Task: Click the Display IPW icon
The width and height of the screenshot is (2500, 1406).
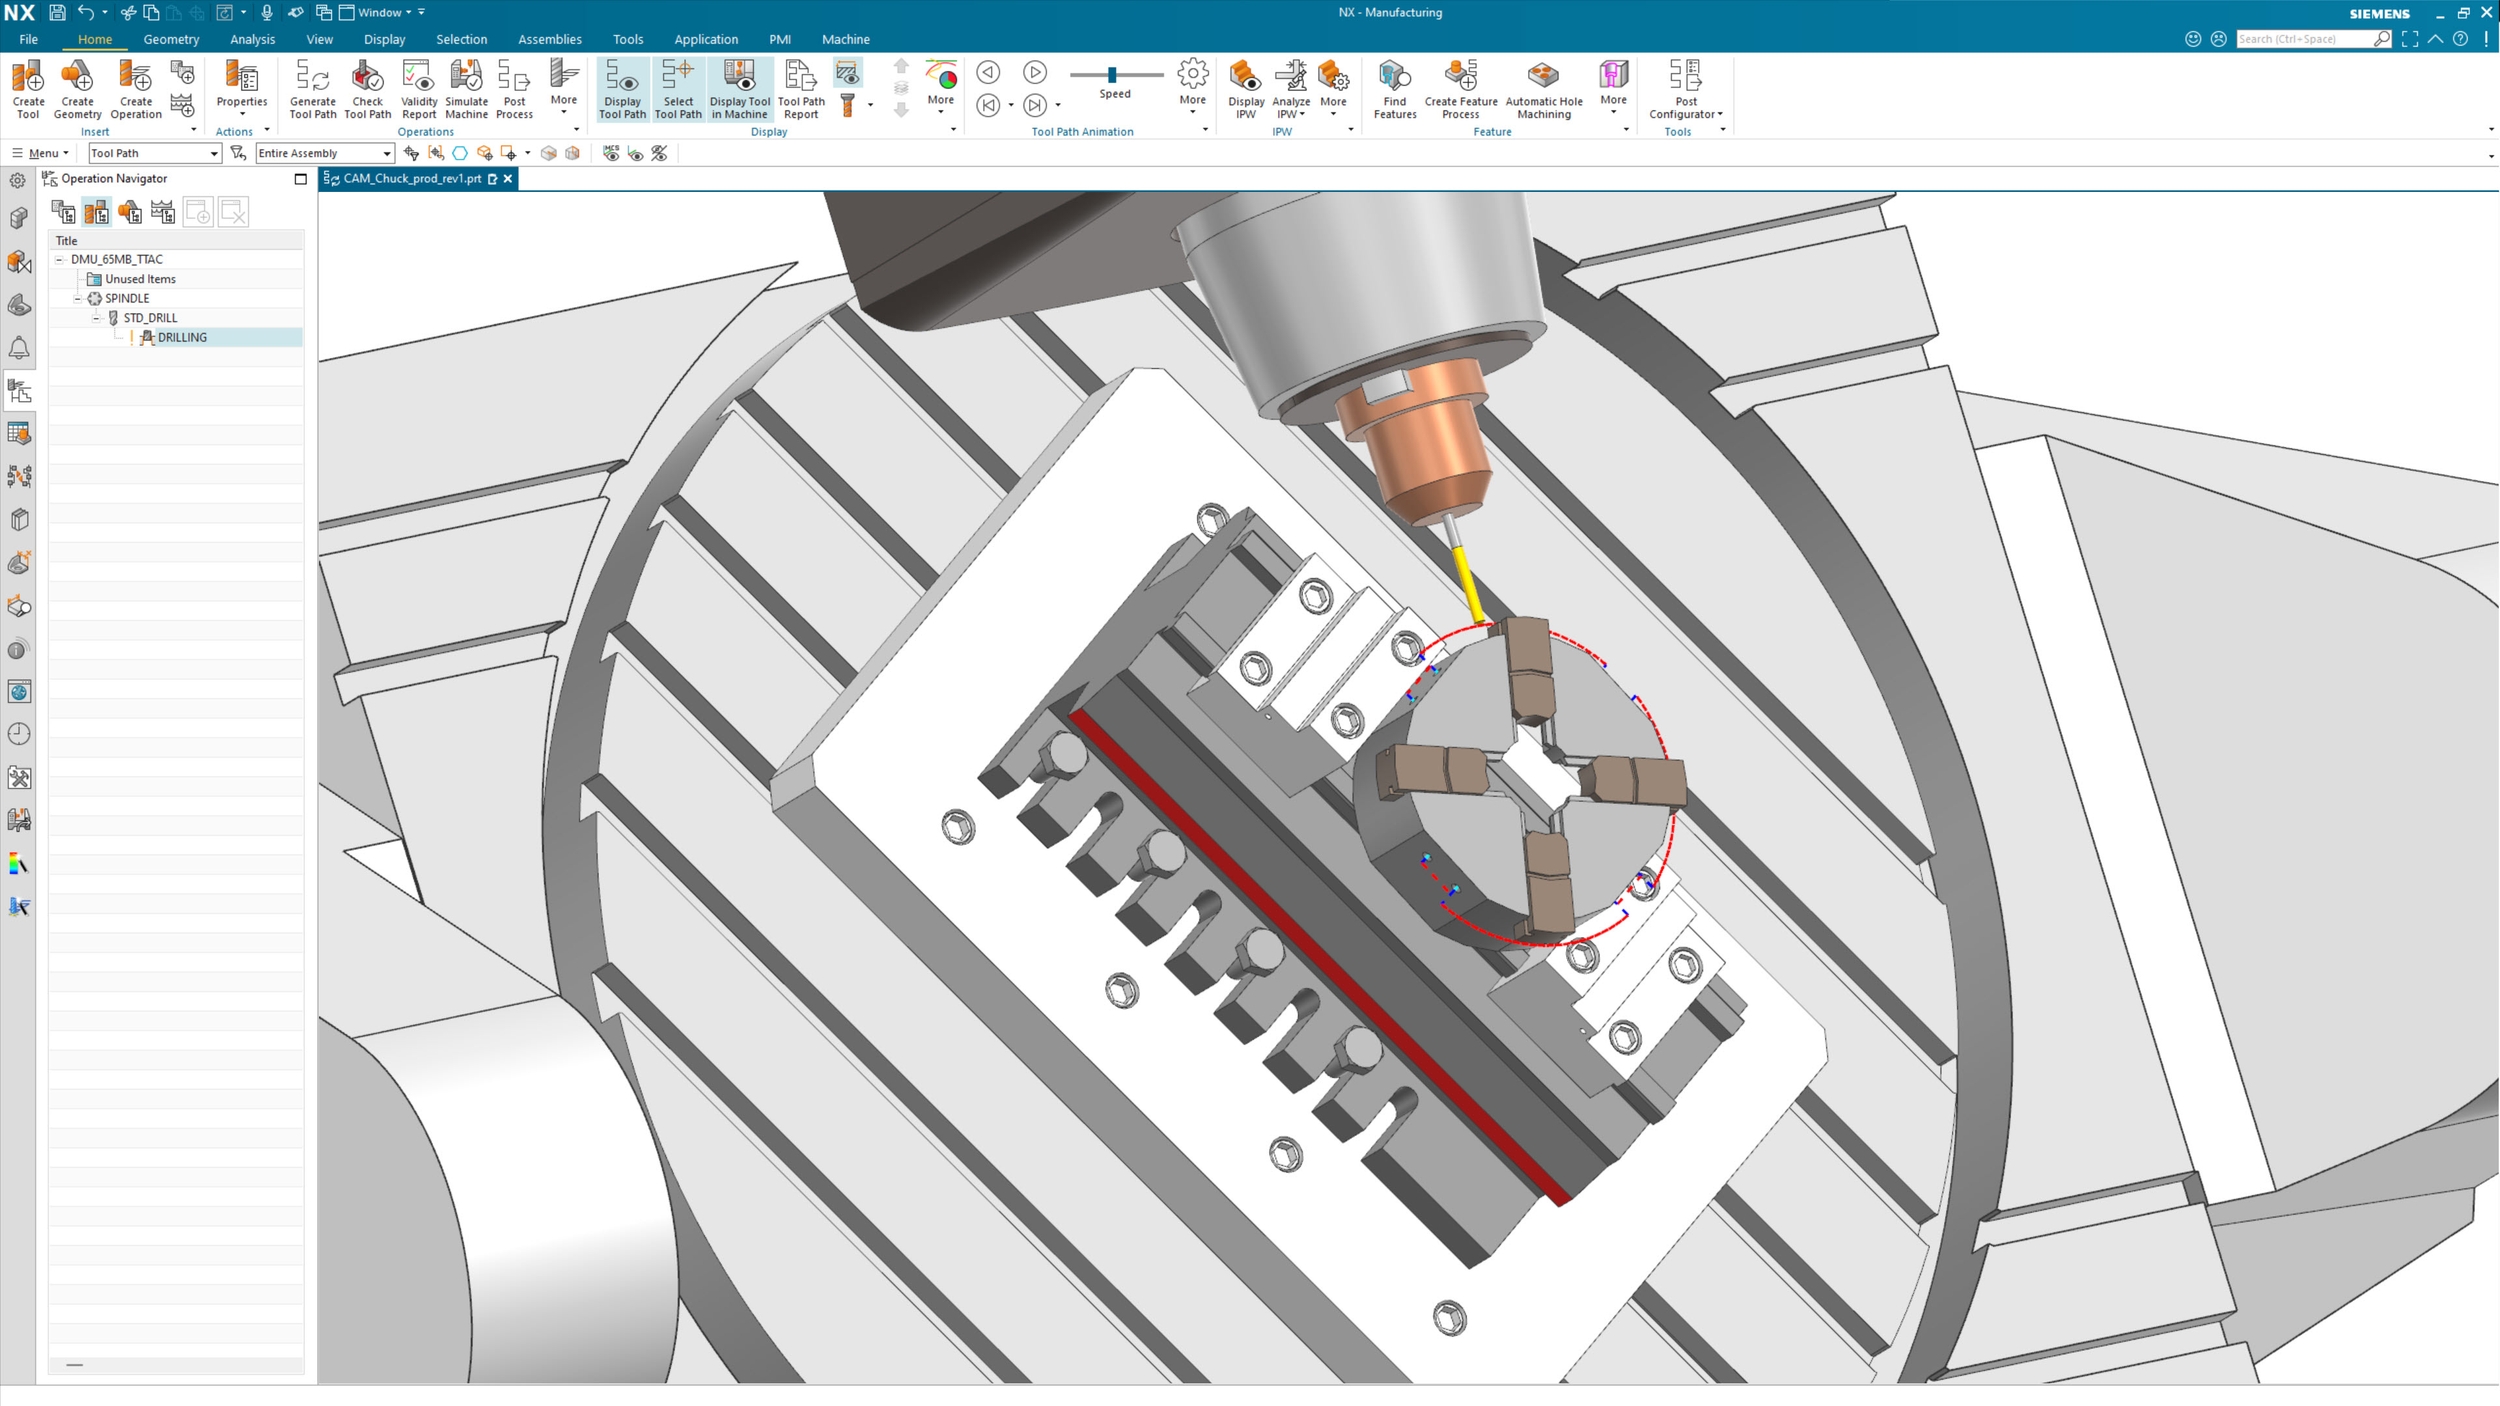Action: (1246, 89)
